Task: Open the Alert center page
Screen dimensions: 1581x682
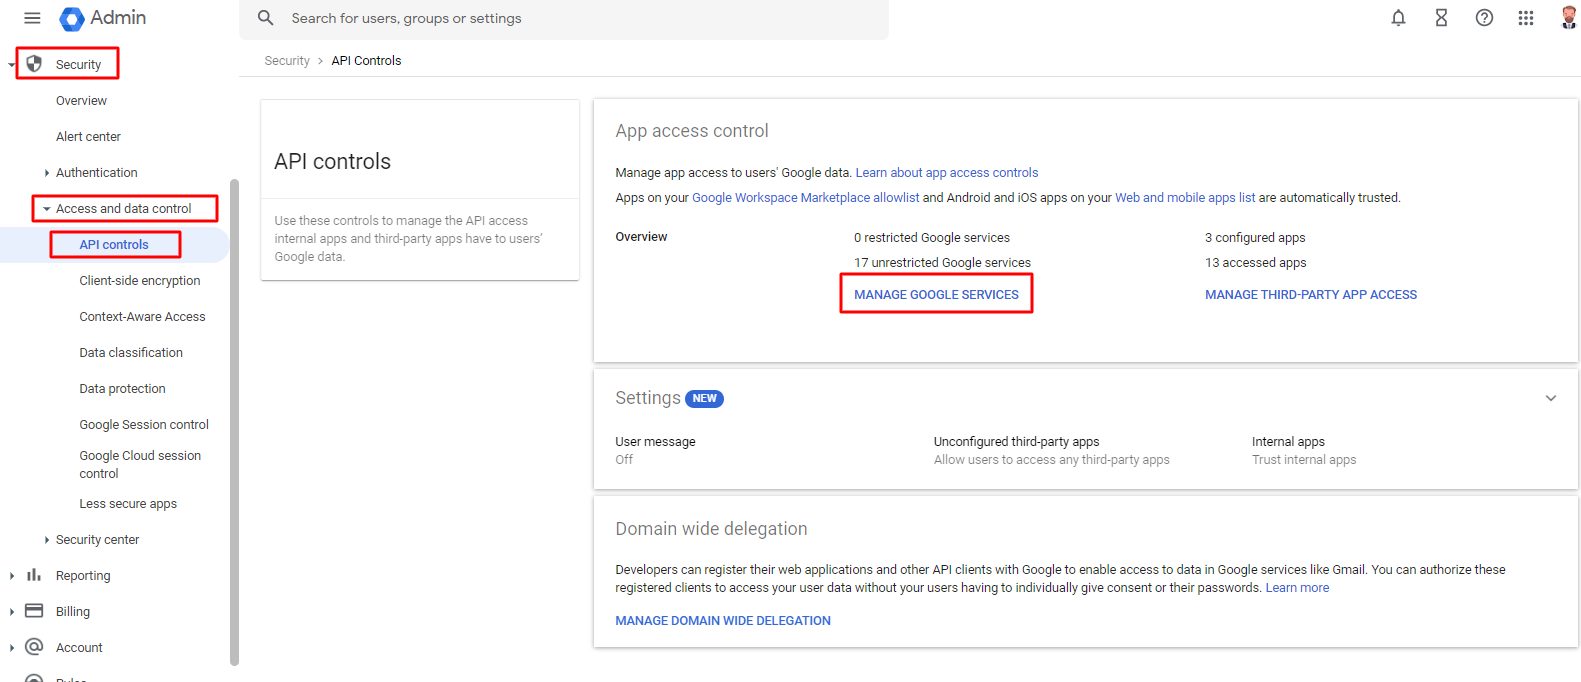Action: [x=88, y=137]
